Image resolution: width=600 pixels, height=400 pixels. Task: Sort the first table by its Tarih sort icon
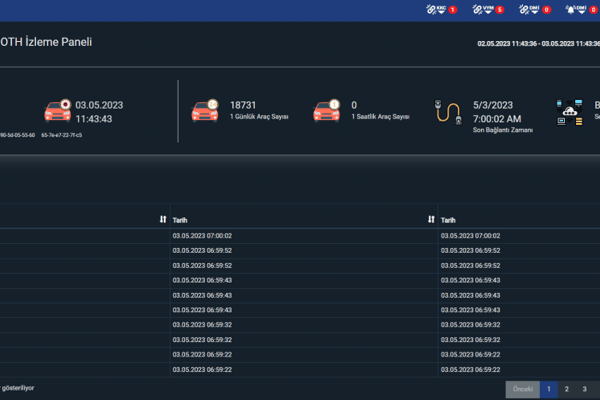163,219
